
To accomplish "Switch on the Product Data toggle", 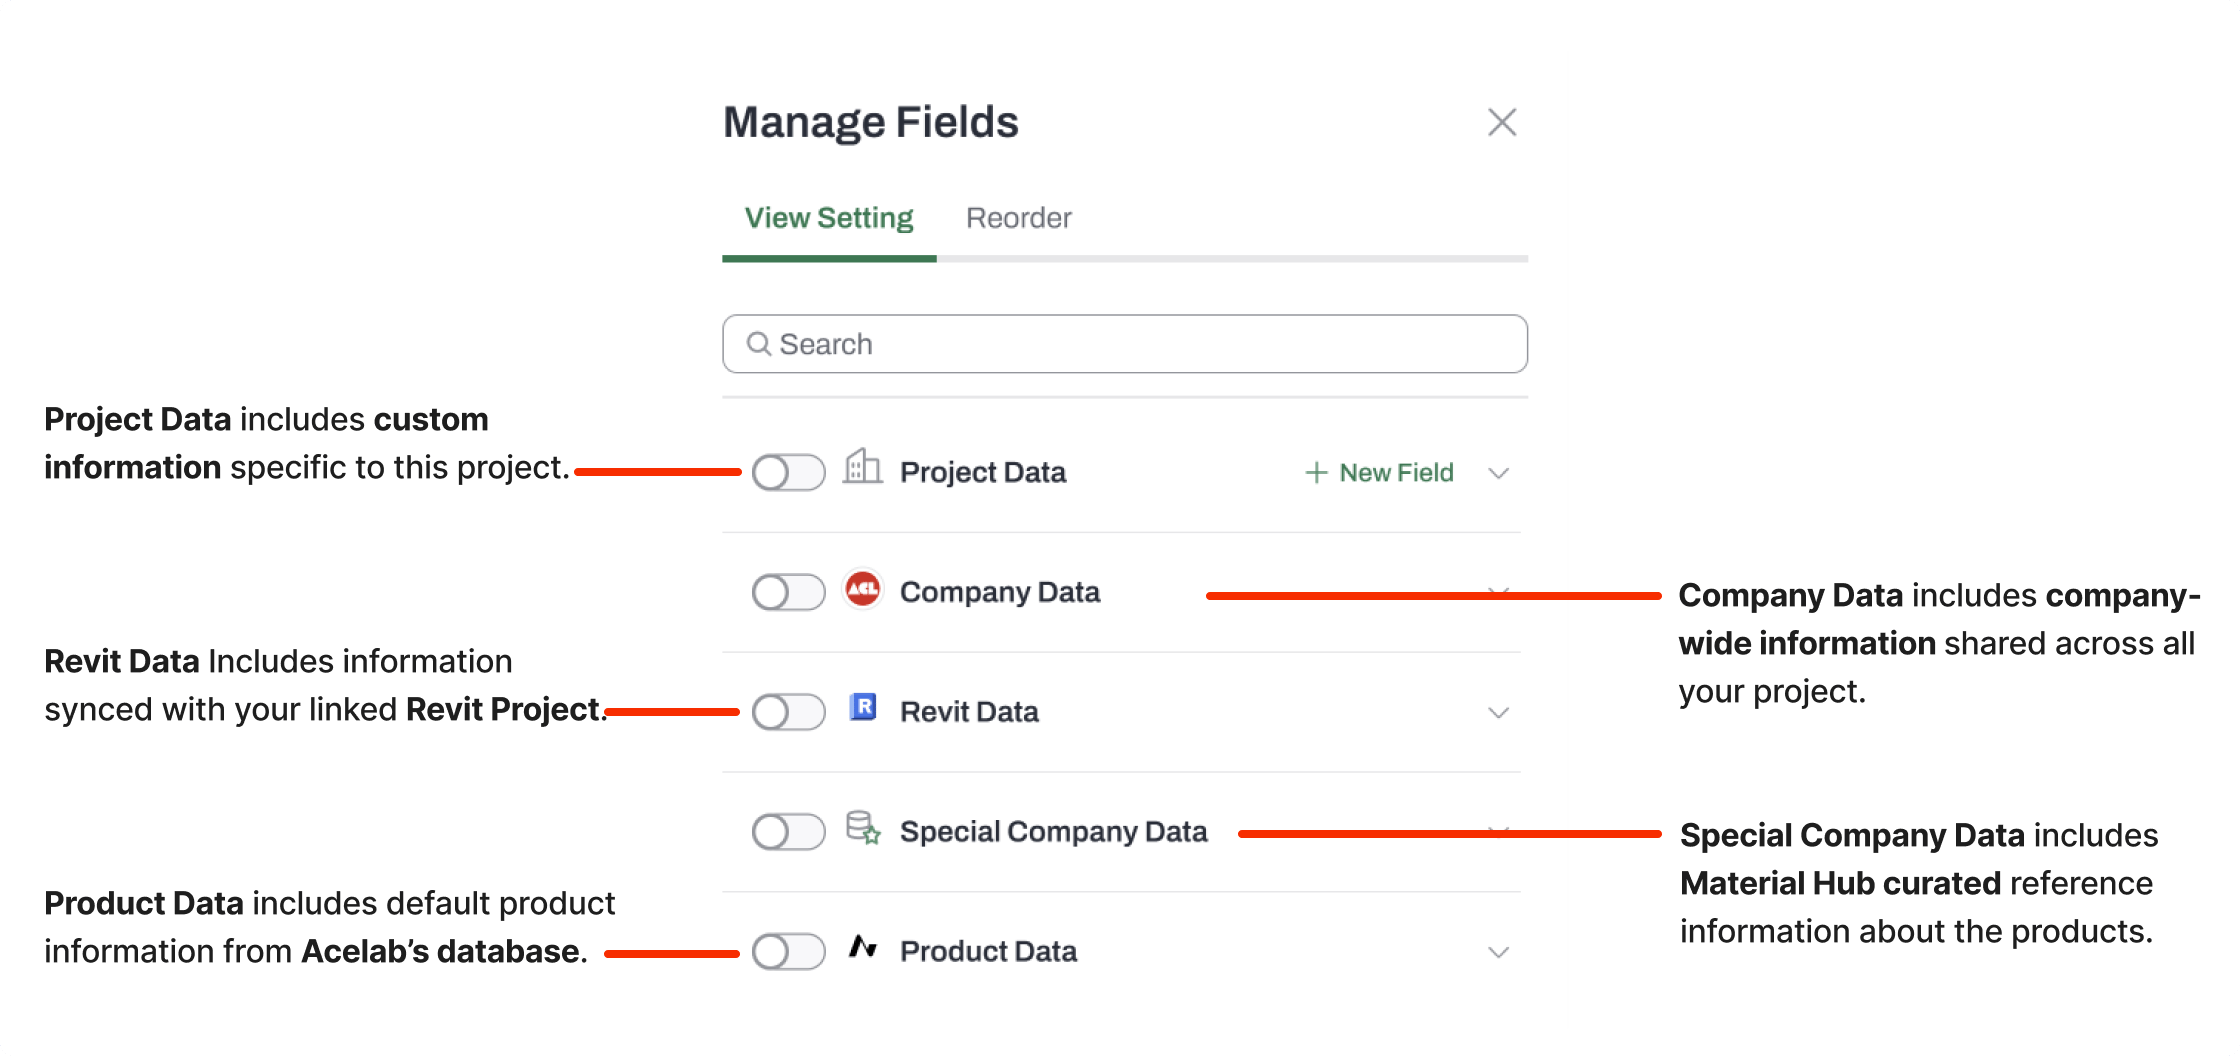I will tap(789, 951).
